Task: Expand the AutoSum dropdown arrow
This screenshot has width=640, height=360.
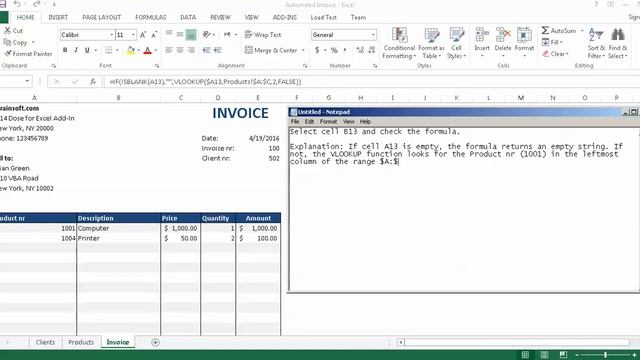Action: click(582, 31)
